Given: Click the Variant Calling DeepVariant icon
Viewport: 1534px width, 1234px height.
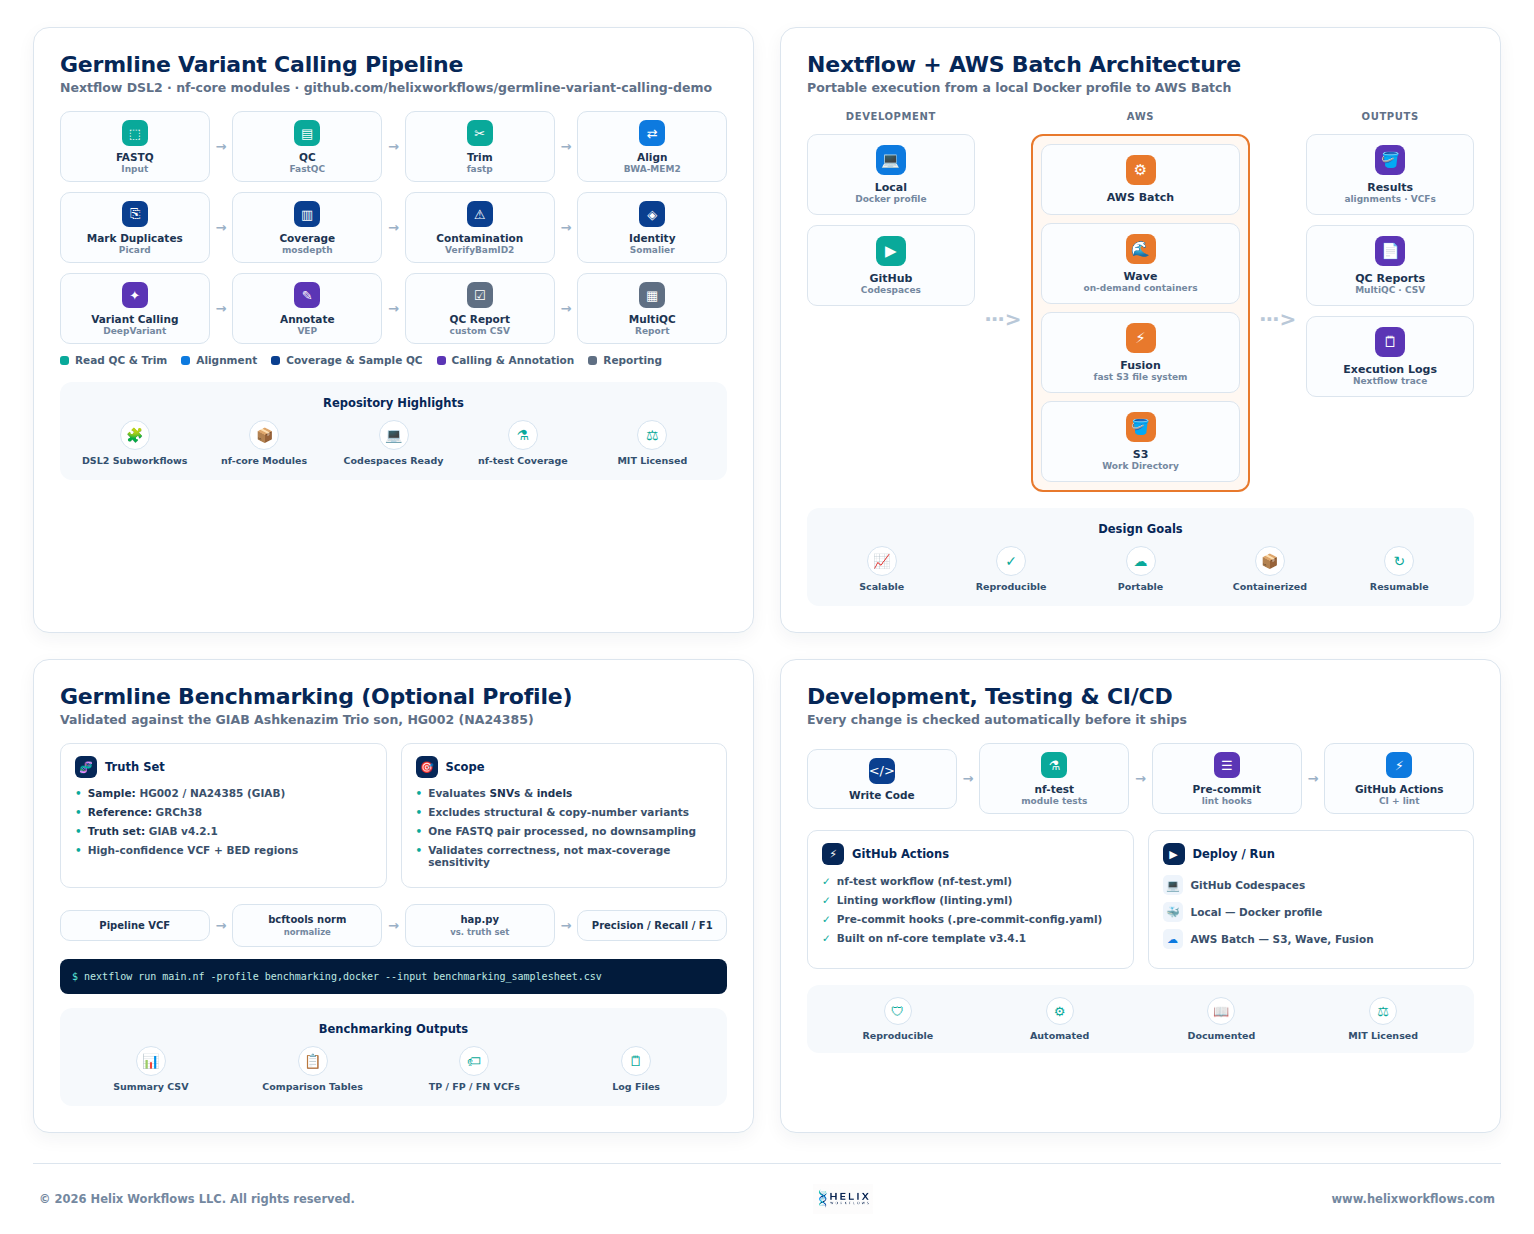Looking at the screenshot, I should click(x=134, y=295).
